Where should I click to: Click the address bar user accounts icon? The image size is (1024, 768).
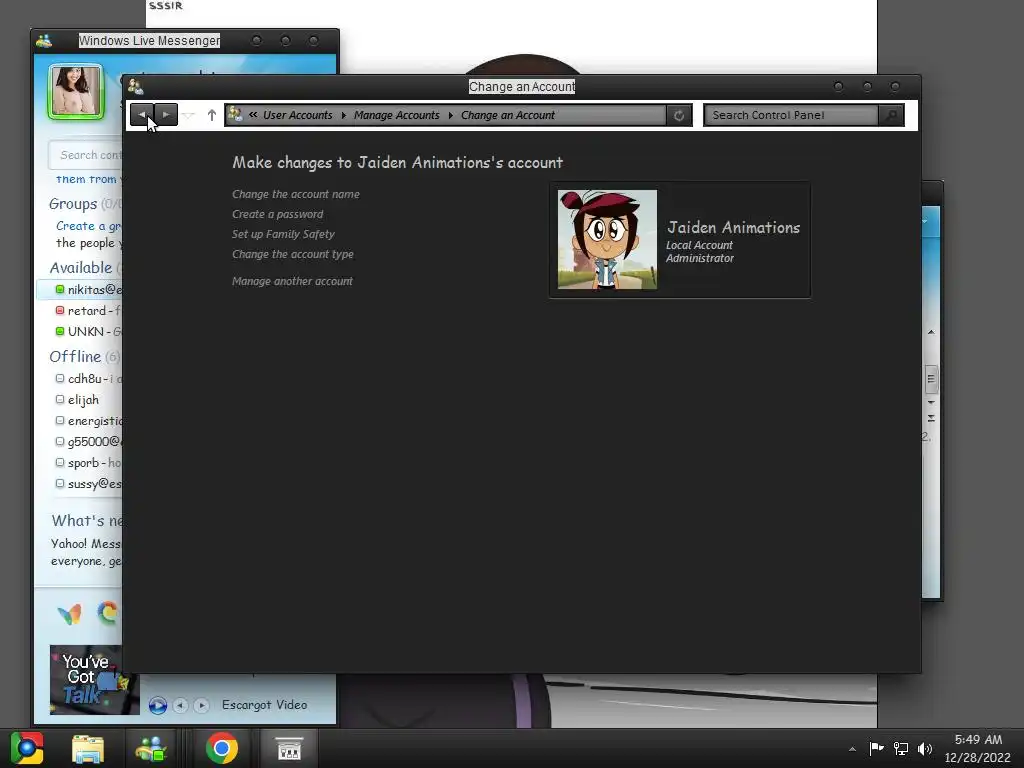[235, 115]
